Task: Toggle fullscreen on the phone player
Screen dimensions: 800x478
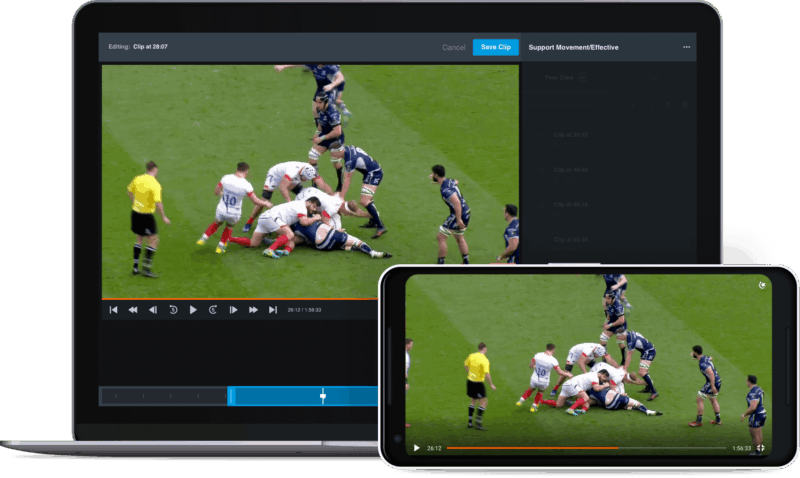Action: point(760,448)
